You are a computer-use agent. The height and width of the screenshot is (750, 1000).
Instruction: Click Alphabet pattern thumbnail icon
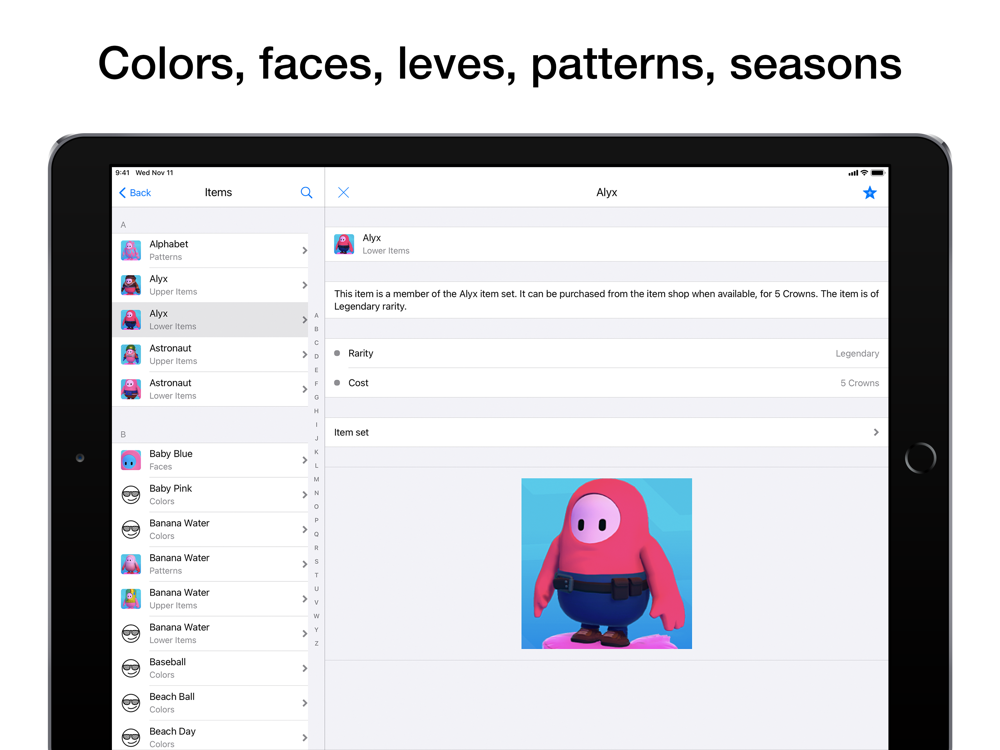131,251
